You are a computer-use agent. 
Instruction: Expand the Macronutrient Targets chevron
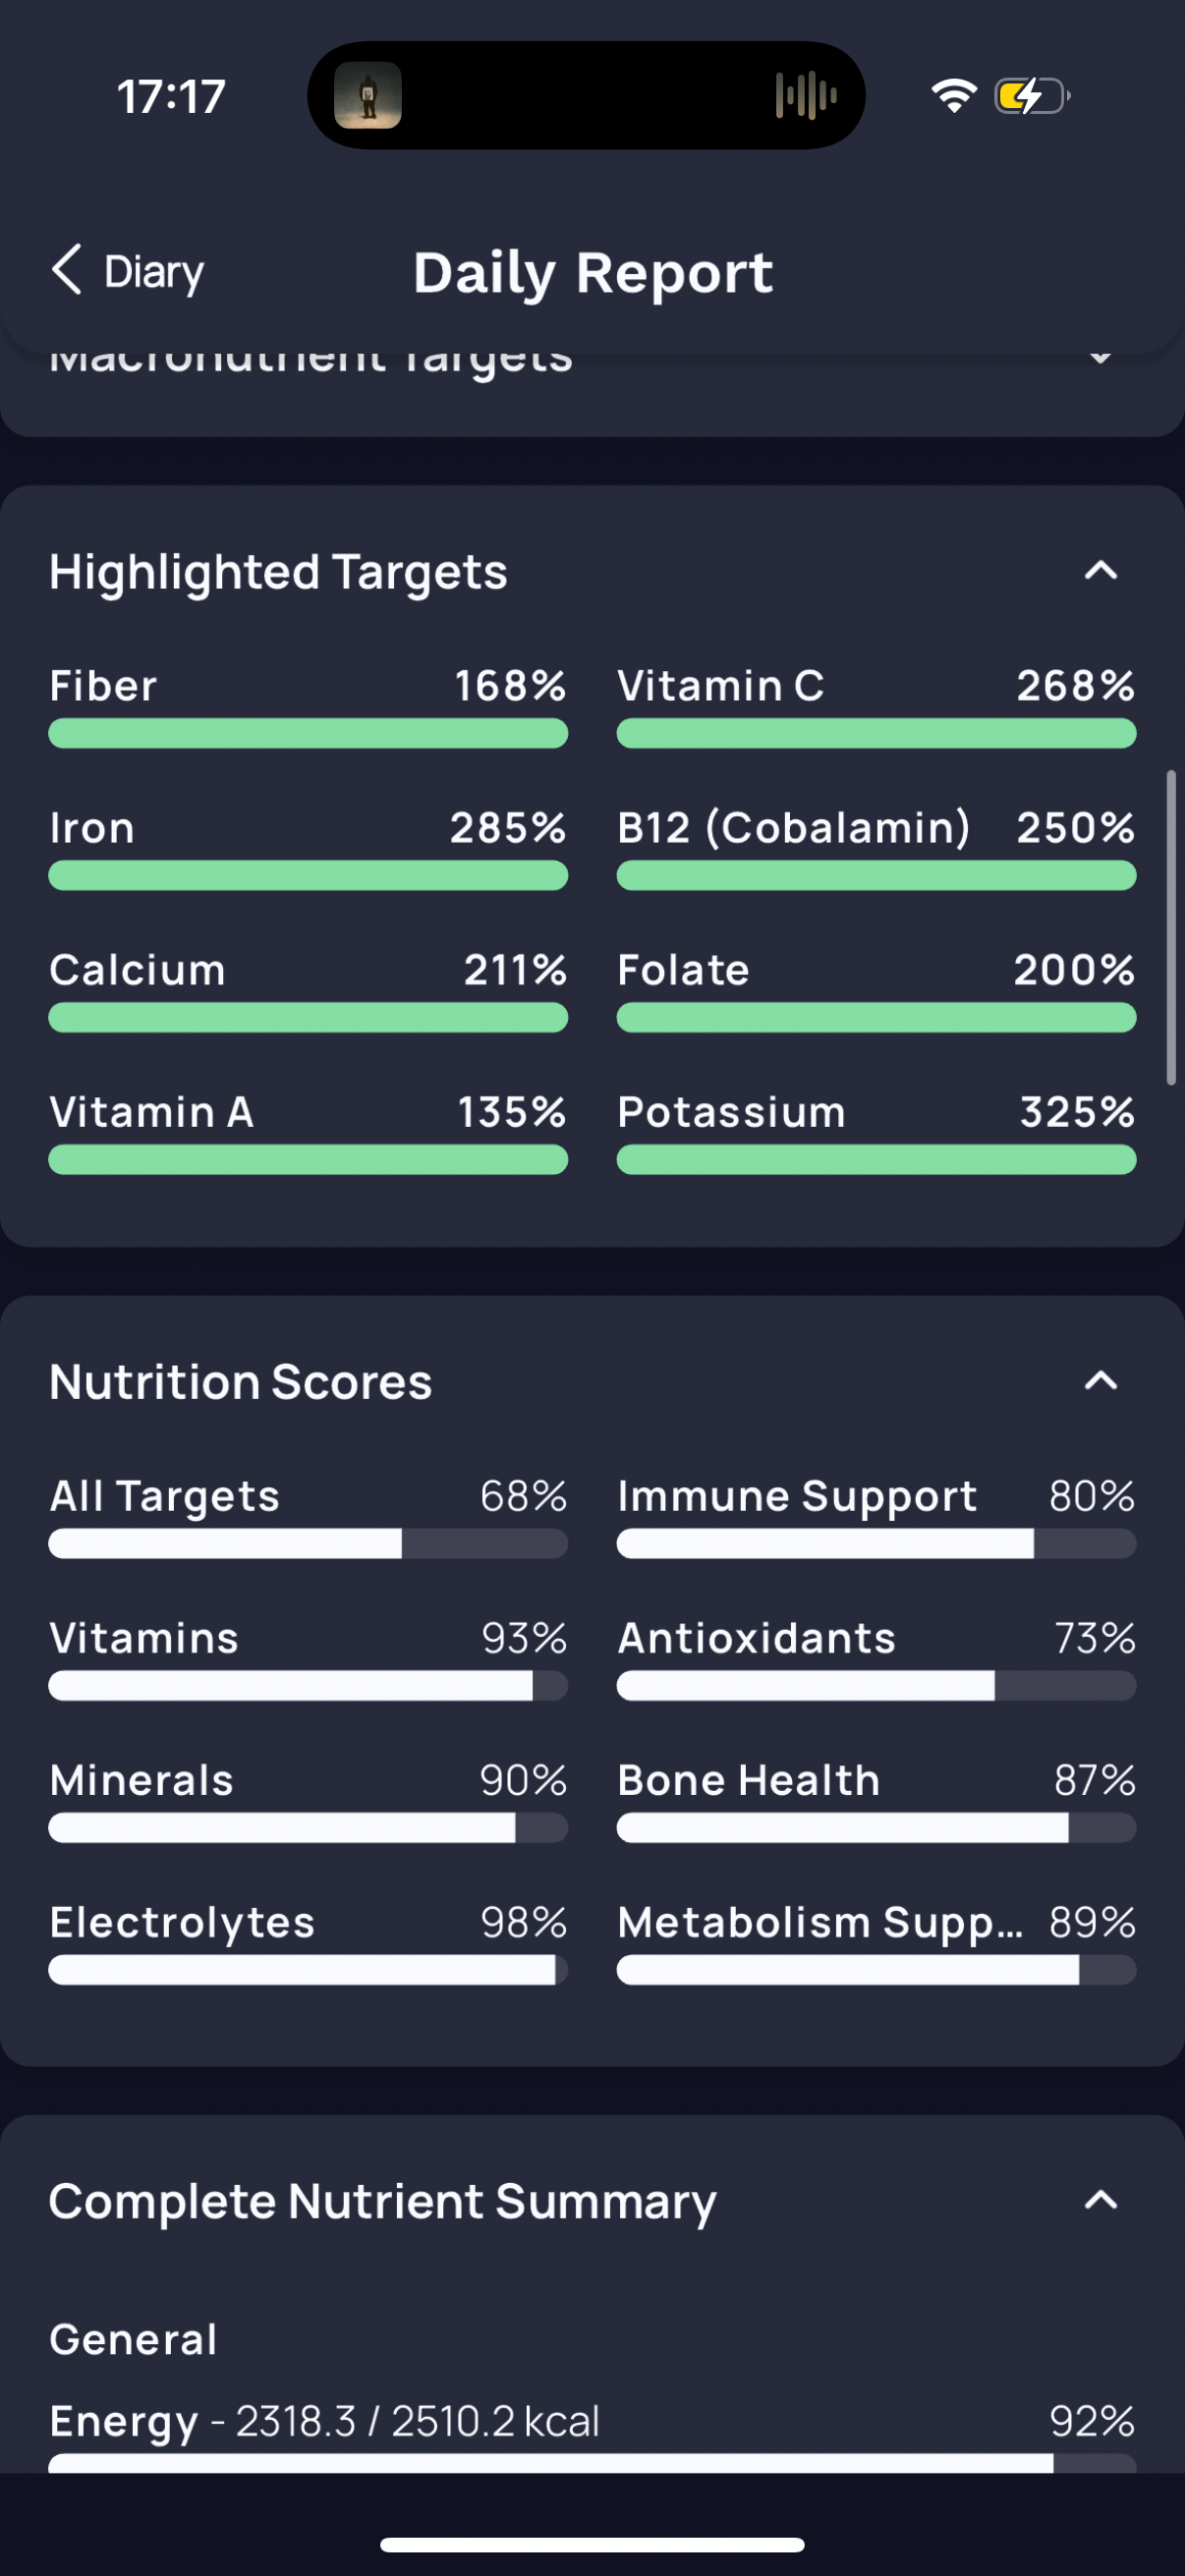(x=1101, y=357)
